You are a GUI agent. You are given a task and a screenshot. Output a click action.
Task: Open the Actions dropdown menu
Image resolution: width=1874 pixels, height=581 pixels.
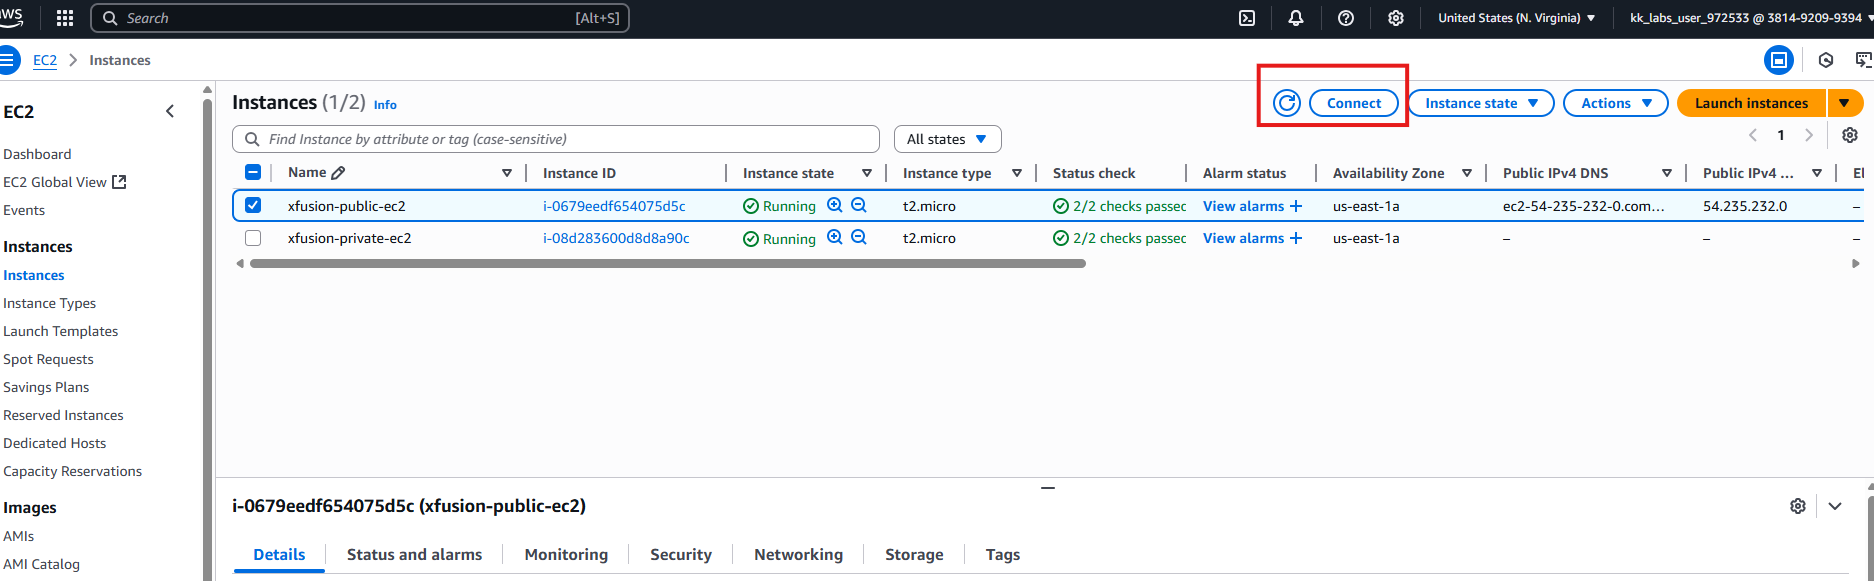pyautogui.click(x=1616, y=103)
